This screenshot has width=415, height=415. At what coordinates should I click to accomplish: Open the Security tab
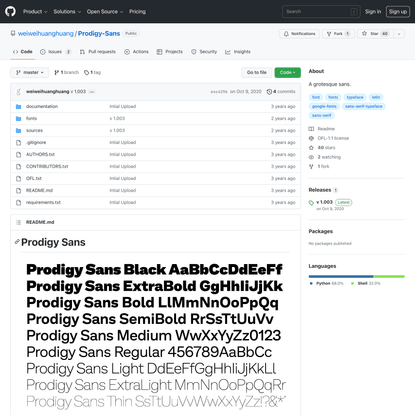coord(204,52)
